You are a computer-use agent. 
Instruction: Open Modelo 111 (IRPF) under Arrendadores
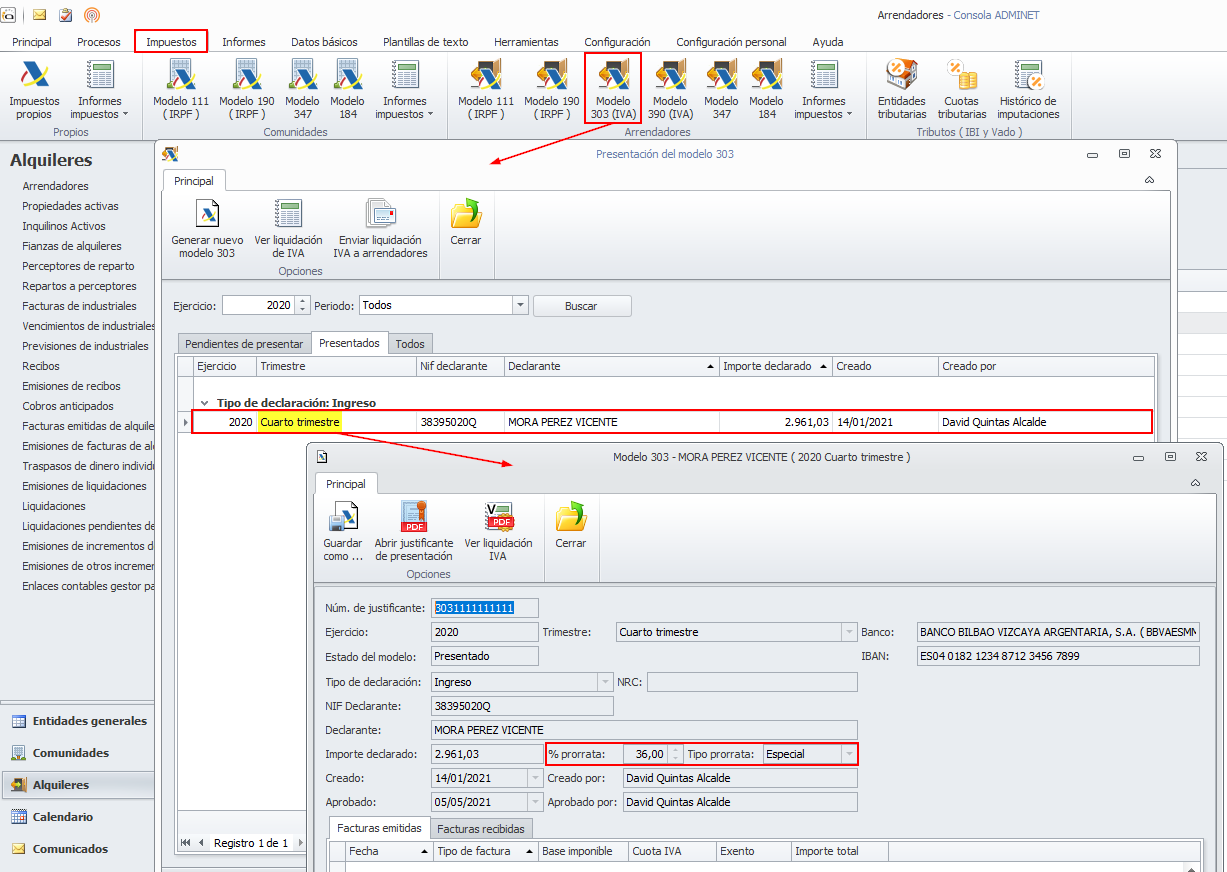pyautogui.click(x=486, y=90)
